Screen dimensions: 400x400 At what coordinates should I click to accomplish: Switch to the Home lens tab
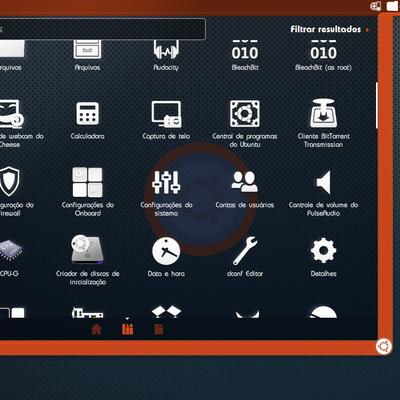[x=96, y=329]
